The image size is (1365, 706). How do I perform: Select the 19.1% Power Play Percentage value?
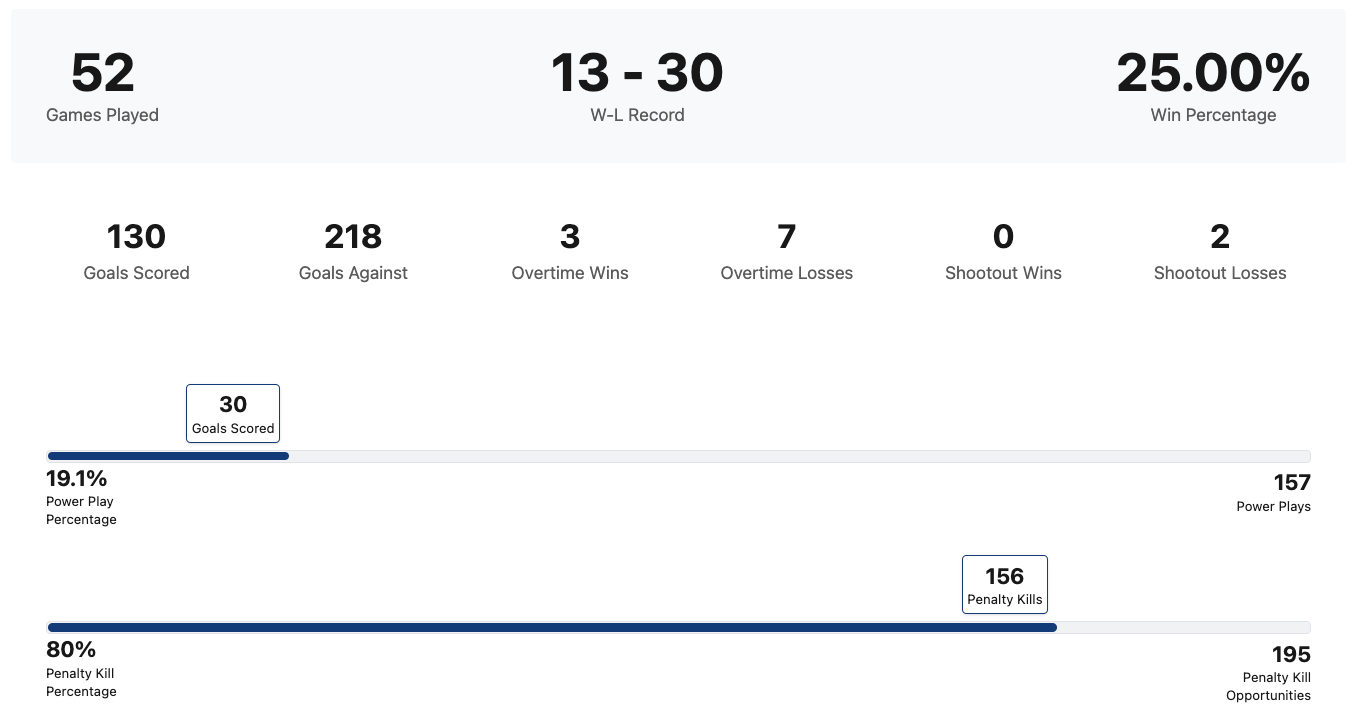point(77,478)
